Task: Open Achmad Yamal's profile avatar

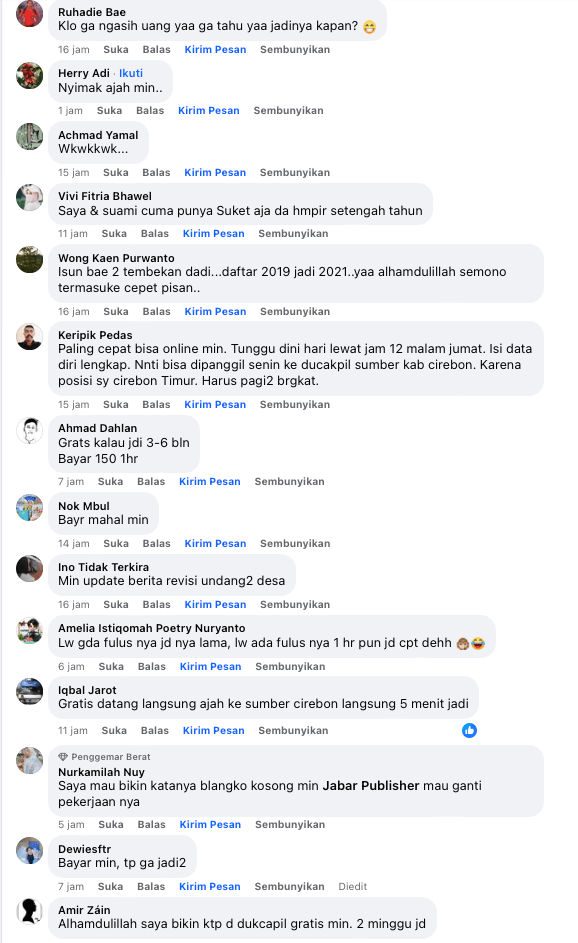Action: [x=29, y=137]
